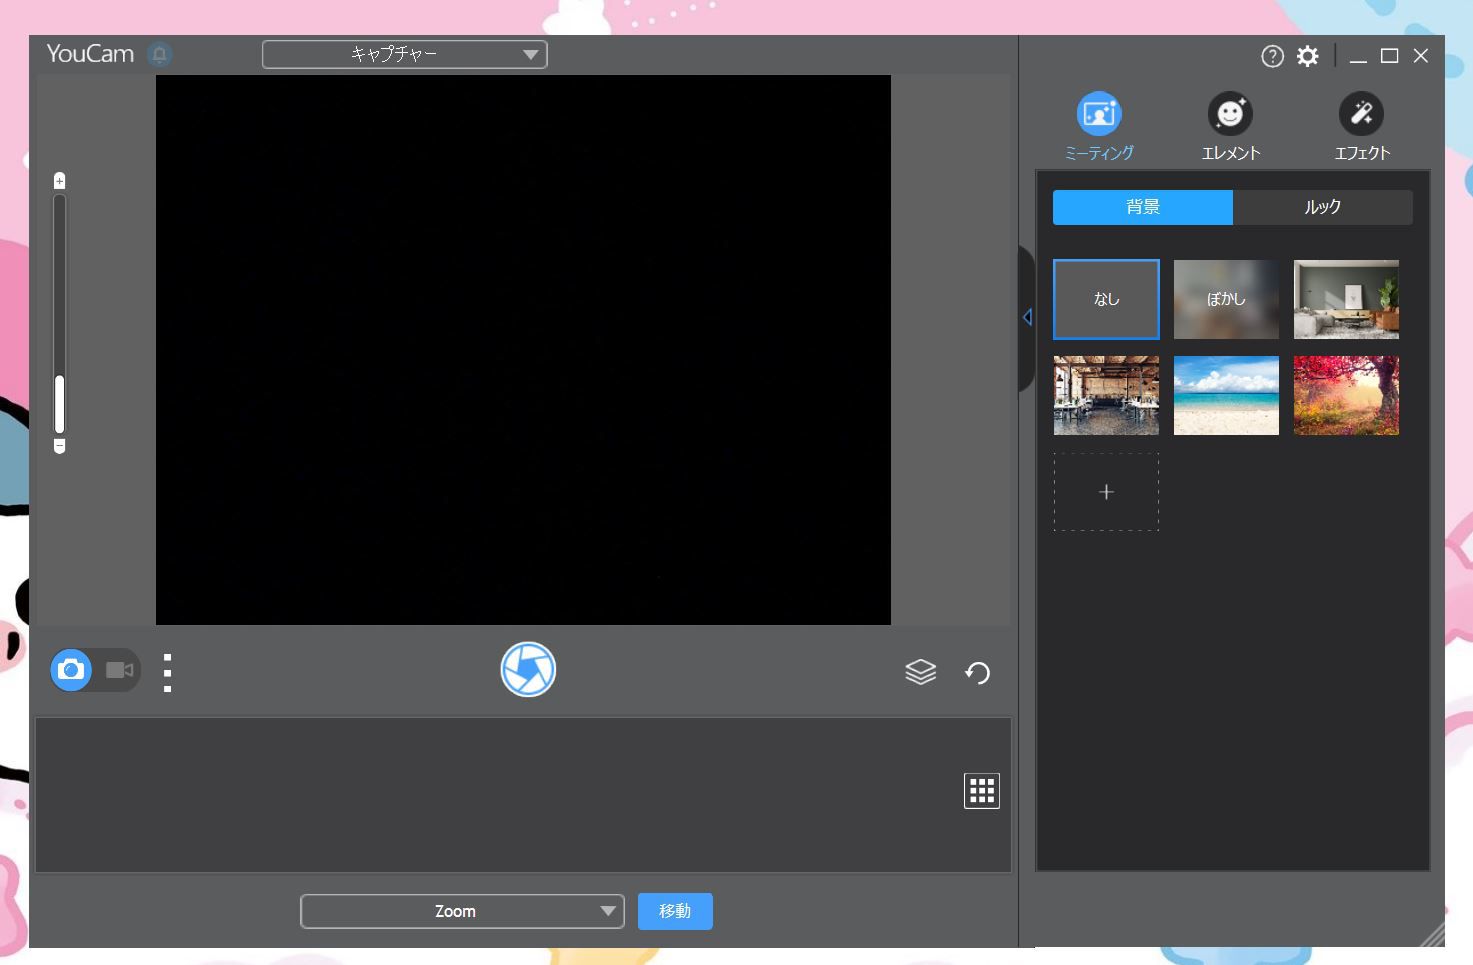Image resolution: width=1473 pixels, height=965 pixels.
Task: Open YouCam settings with the gear icon
Action: click(x=1305, y=56)
